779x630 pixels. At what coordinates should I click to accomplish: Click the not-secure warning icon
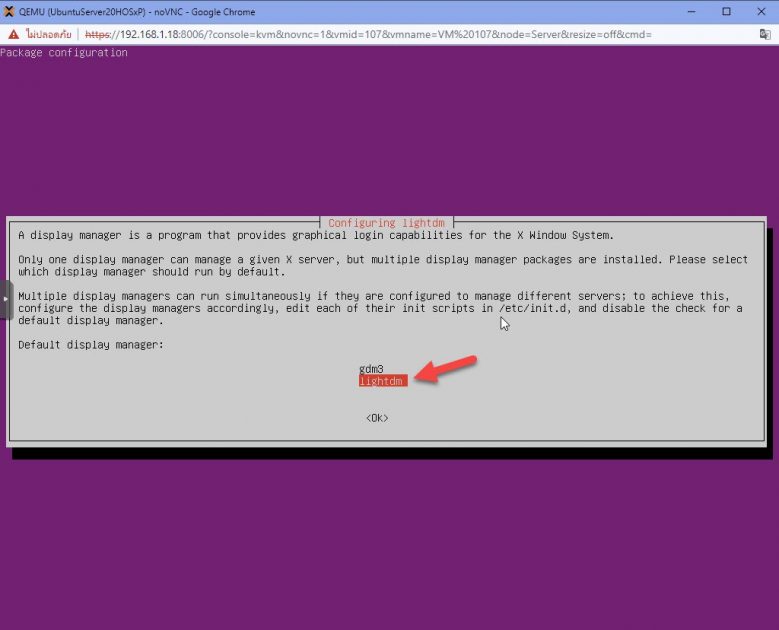point(13,34)
